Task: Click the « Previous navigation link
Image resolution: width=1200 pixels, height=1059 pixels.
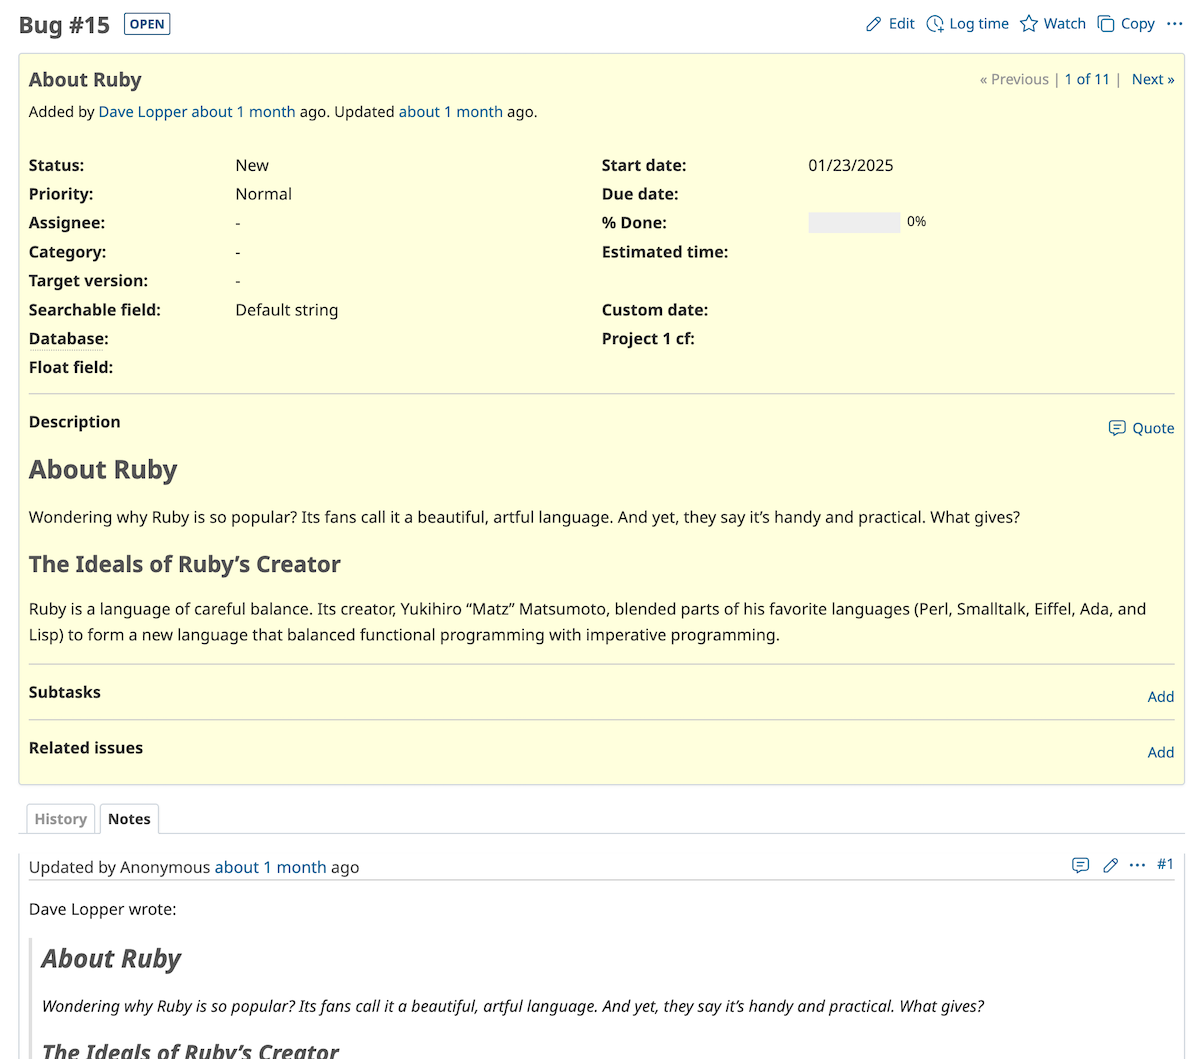Action: point(1014,79)
